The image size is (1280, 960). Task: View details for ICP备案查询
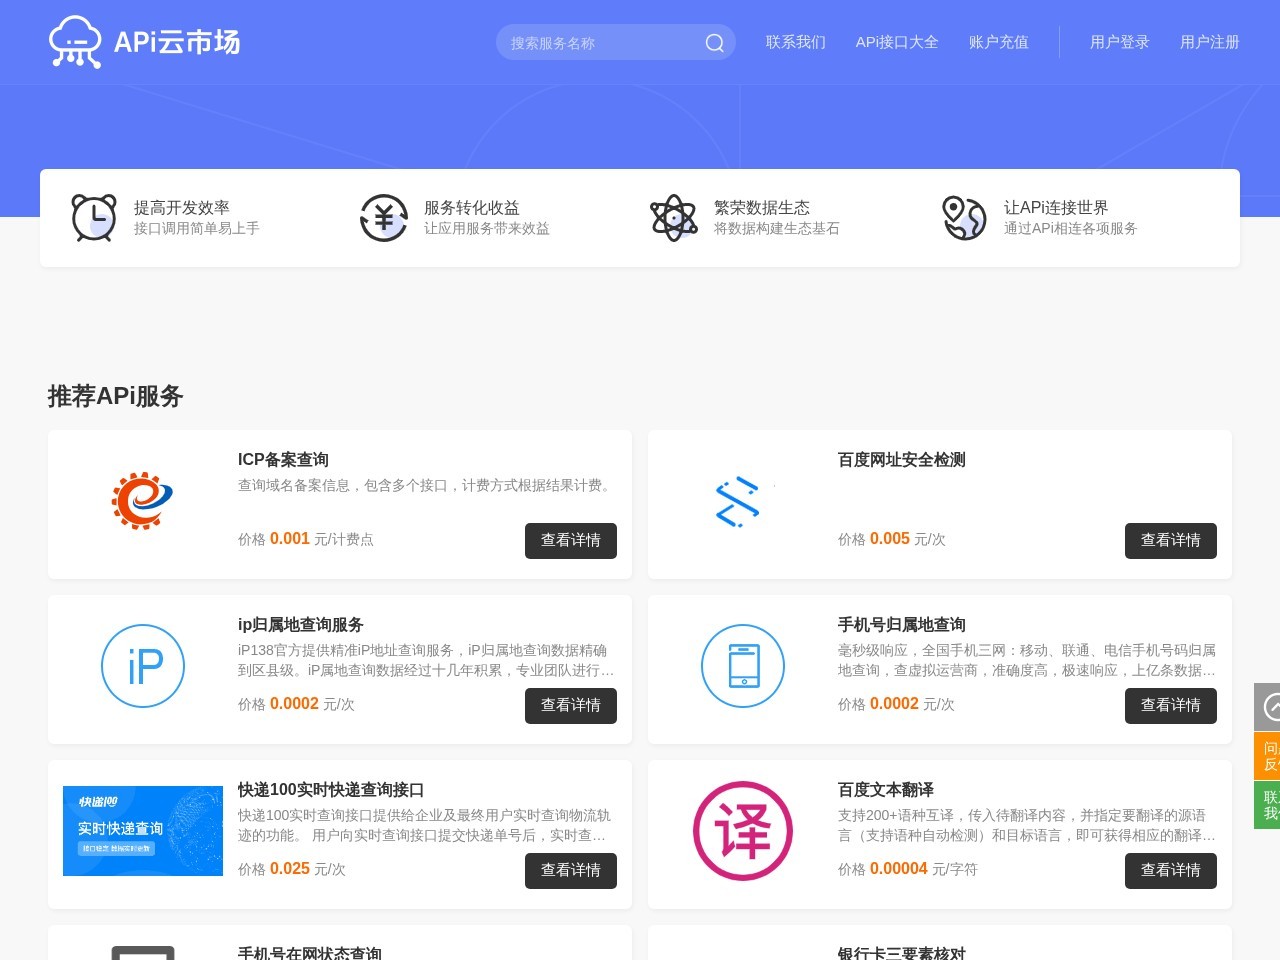coord(571,540)
